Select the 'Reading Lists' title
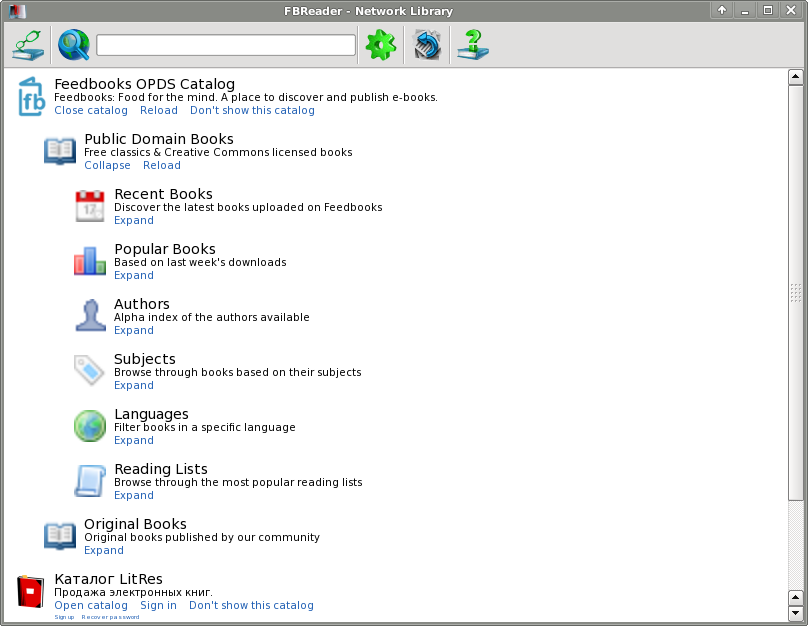The height and width of the screenshot is (626, 808). pyautogui.click(x=161, y=469)
